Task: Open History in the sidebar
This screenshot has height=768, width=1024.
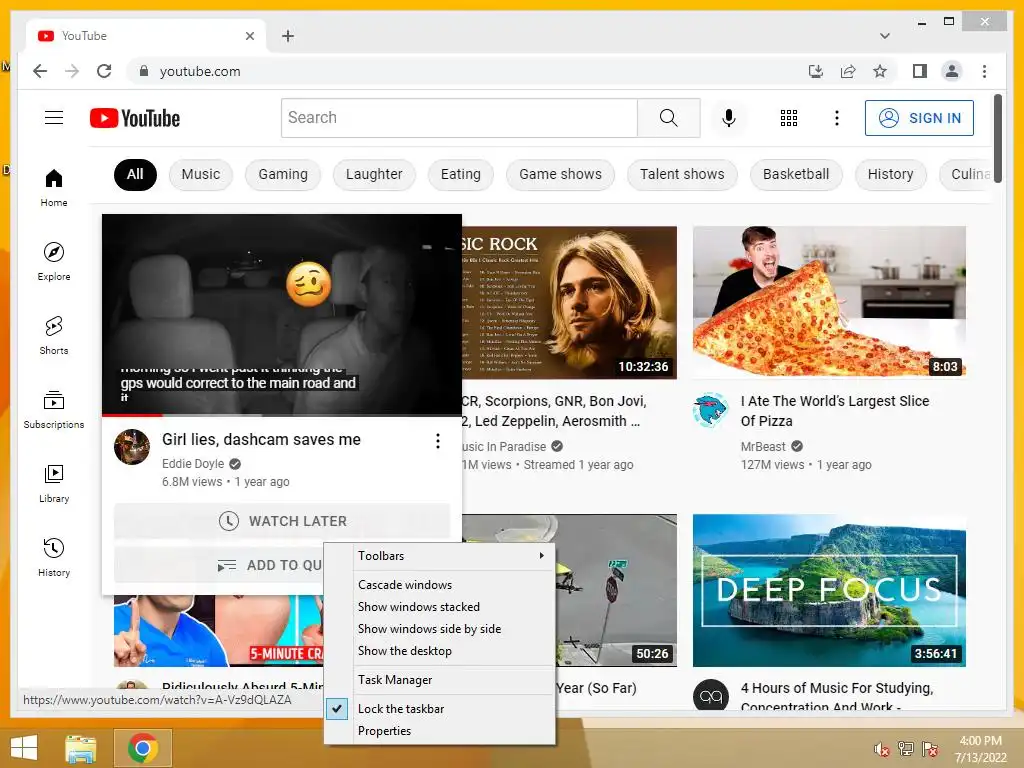Action: (x=54, y=557)
